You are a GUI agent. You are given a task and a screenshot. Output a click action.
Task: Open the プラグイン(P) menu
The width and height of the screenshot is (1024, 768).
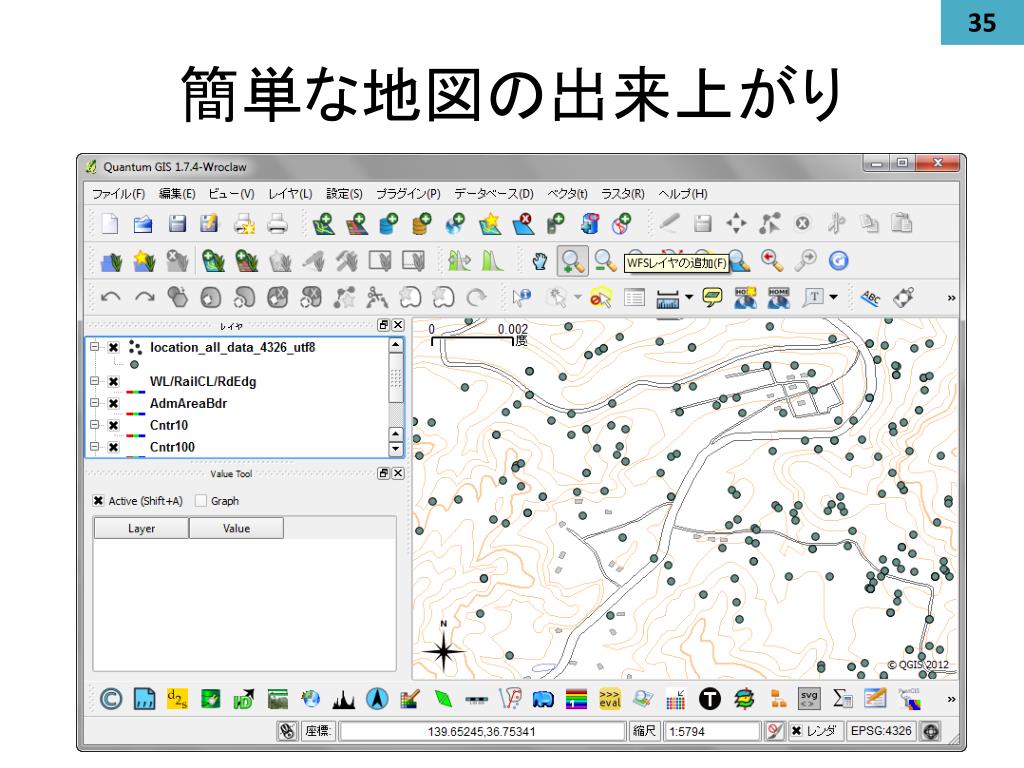coord(408,194)
